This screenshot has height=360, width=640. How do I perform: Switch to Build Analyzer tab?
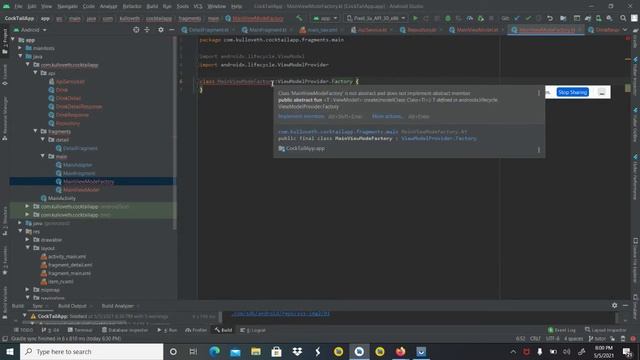(118, 306)
